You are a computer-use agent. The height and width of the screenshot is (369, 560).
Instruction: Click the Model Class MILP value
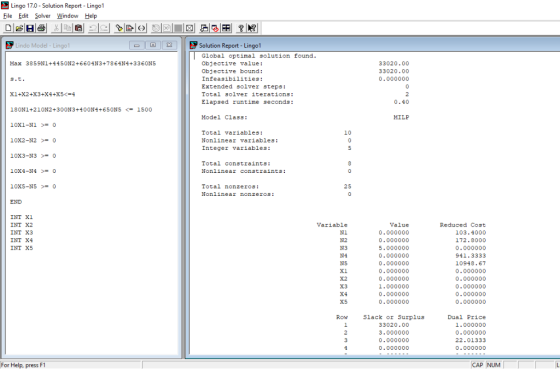pos(401,117)
